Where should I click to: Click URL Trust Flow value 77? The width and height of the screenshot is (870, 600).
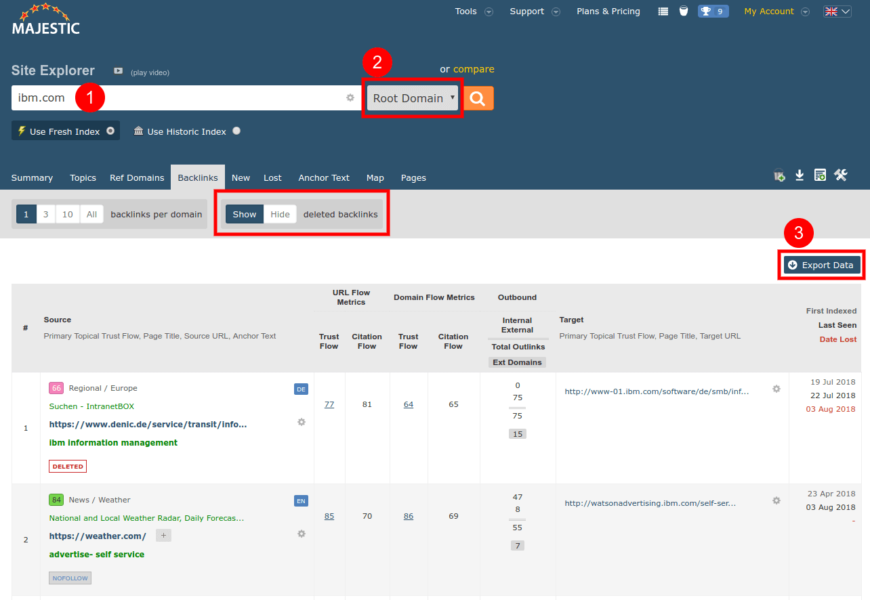coord(329,404)
